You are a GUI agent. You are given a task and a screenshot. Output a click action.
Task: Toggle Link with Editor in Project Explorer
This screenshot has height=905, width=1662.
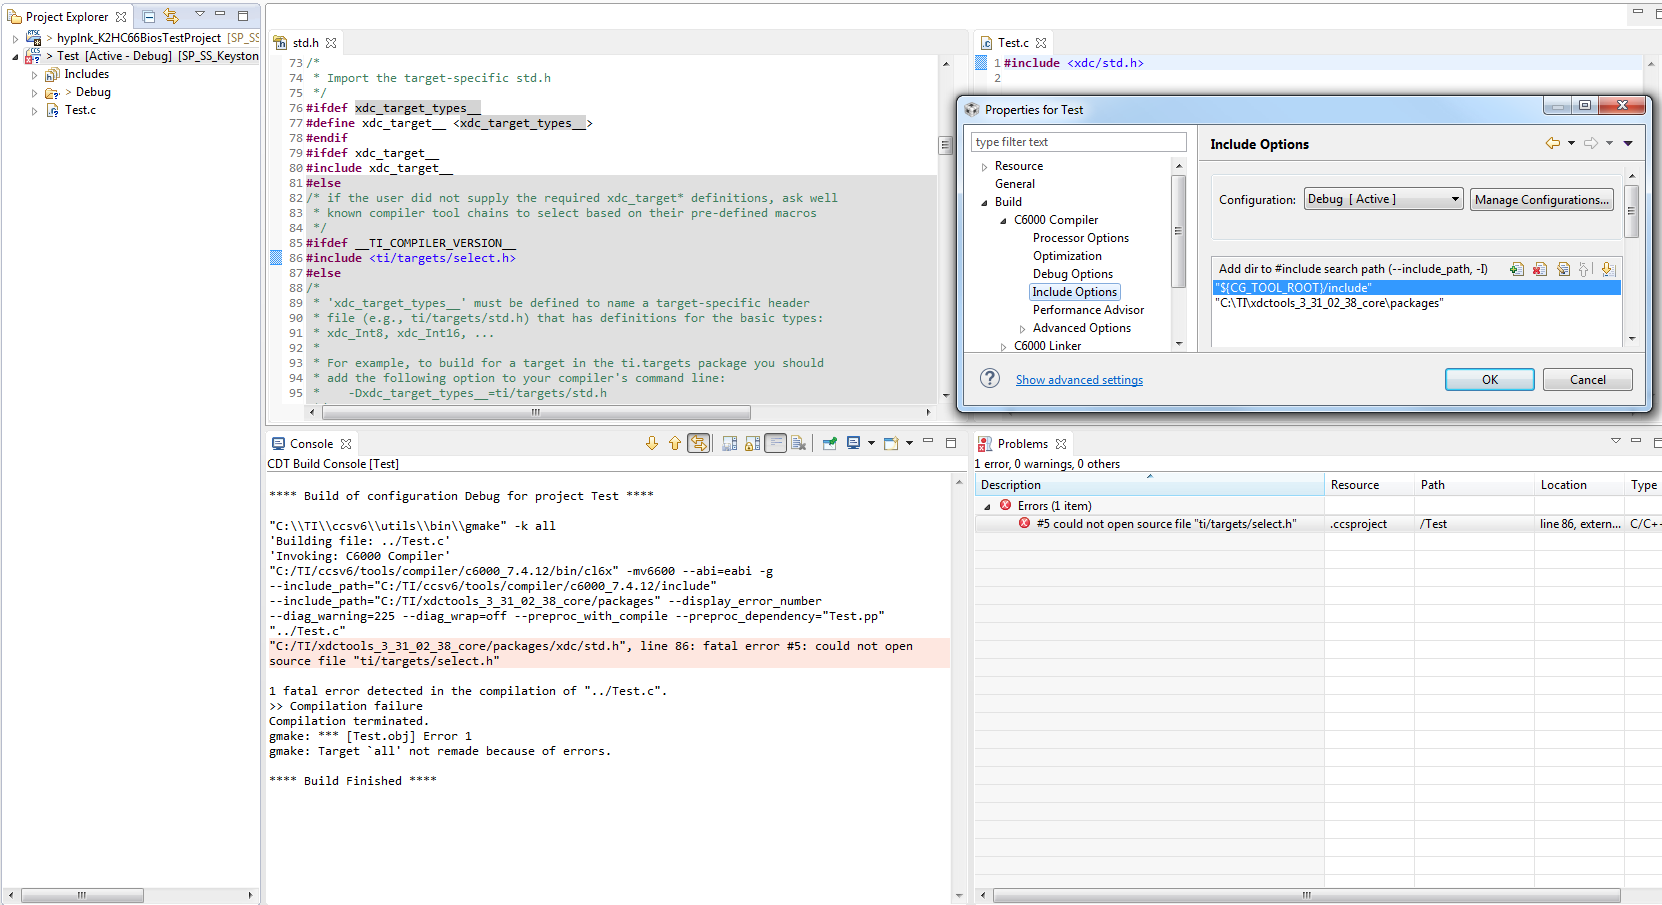[171, 17]
